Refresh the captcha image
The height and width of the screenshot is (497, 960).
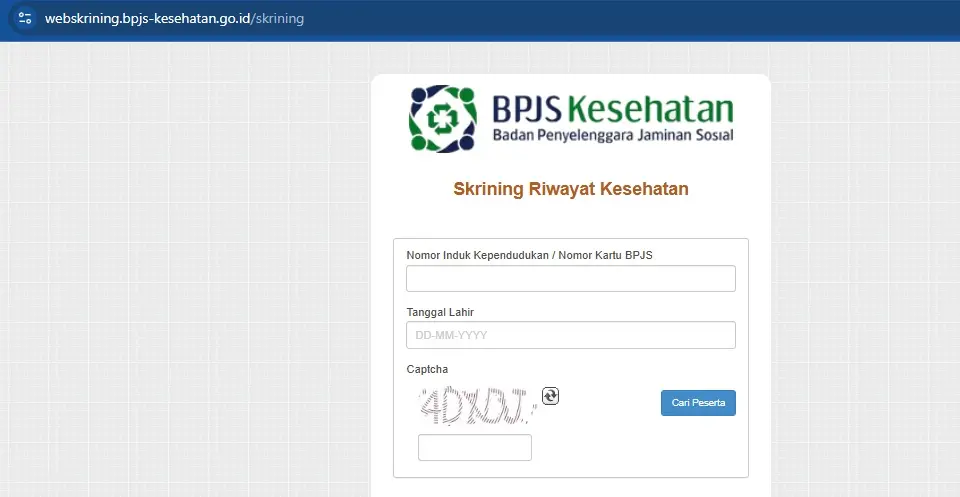[x=550, y=396]
